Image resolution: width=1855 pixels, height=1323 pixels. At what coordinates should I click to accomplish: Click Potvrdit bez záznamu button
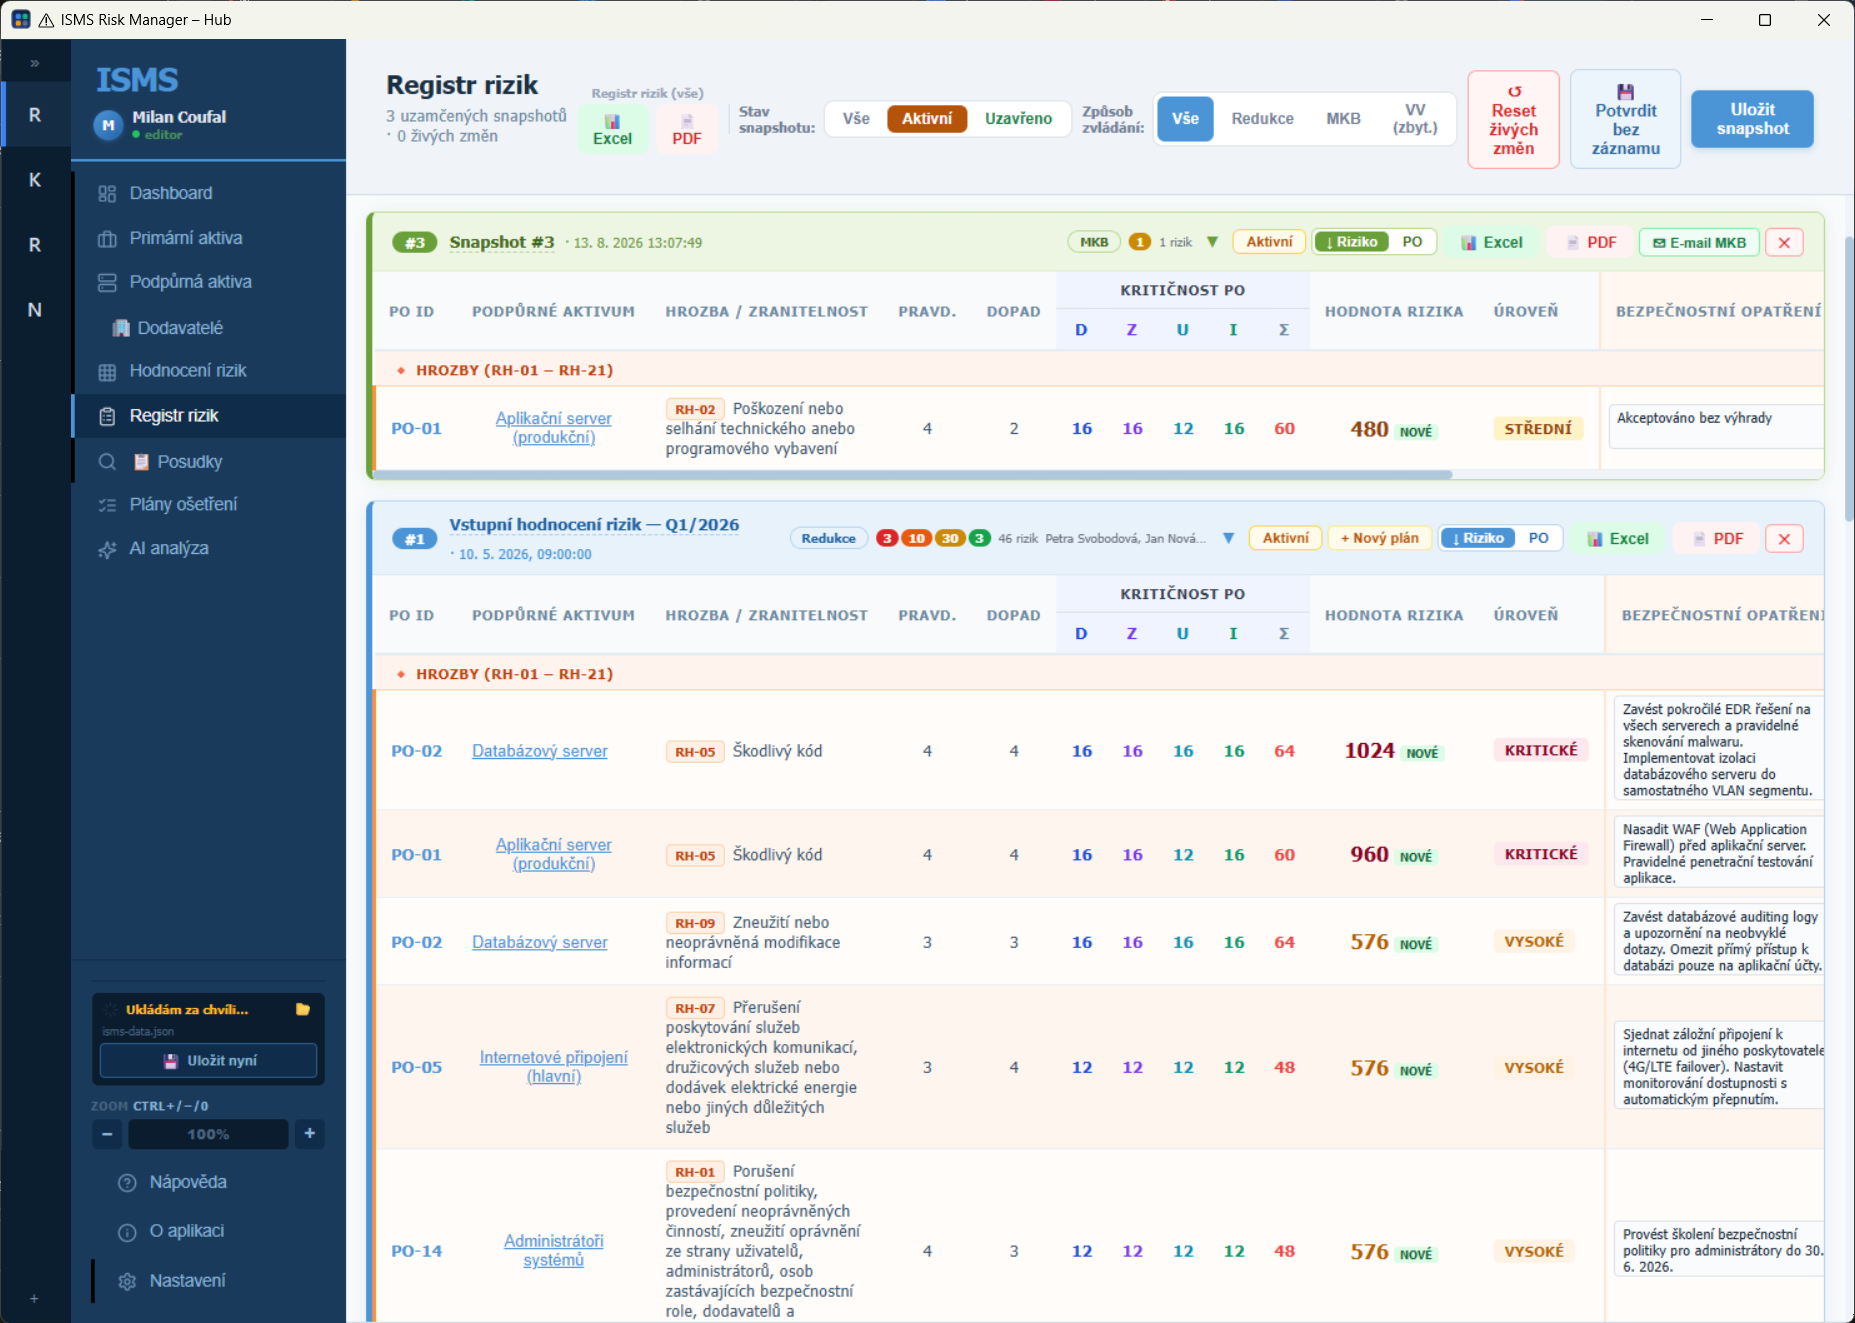pos(1626,120)
